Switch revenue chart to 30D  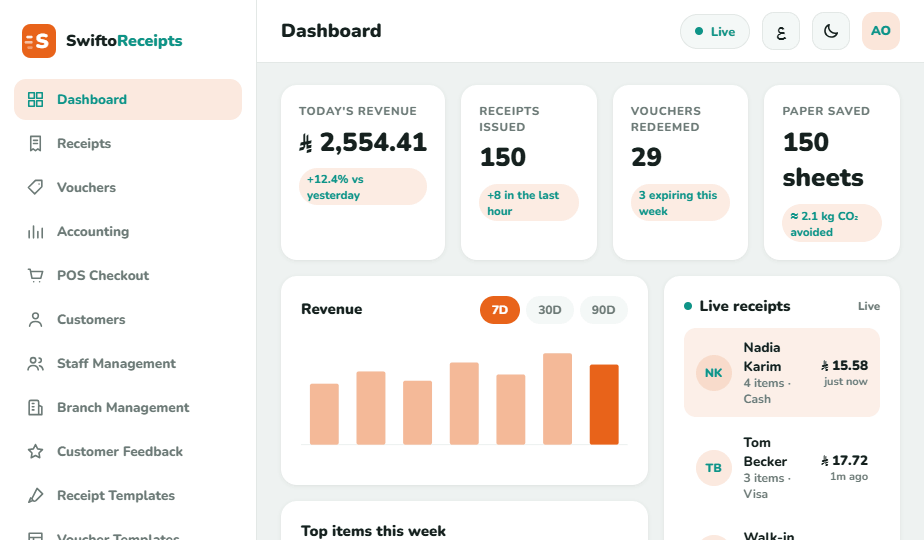(550, 310)
